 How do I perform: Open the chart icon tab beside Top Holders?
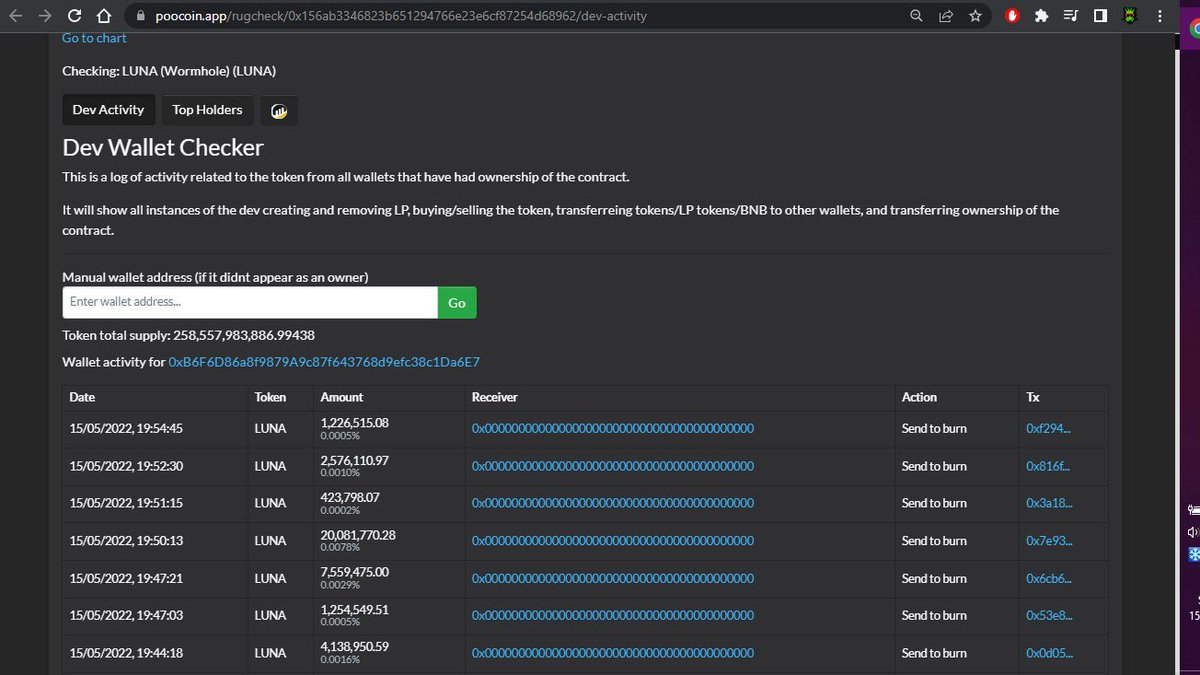point(279,111)
